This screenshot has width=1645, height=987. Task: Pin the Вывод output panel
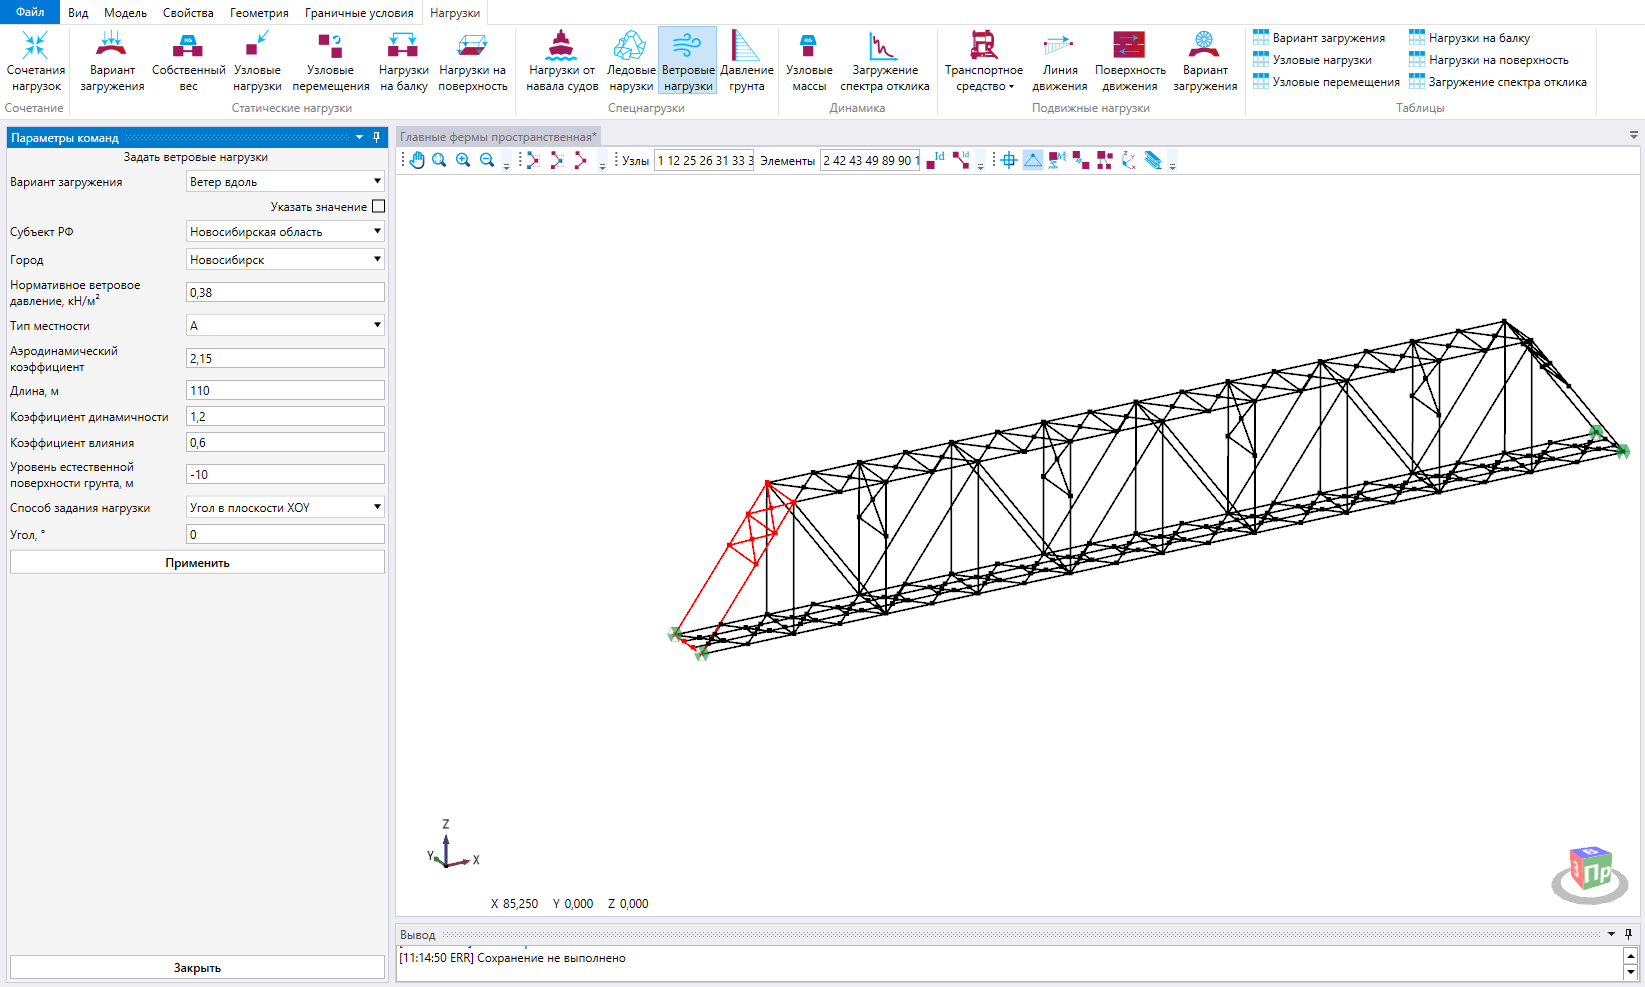pyautogui.click(x=1628, y=934)
